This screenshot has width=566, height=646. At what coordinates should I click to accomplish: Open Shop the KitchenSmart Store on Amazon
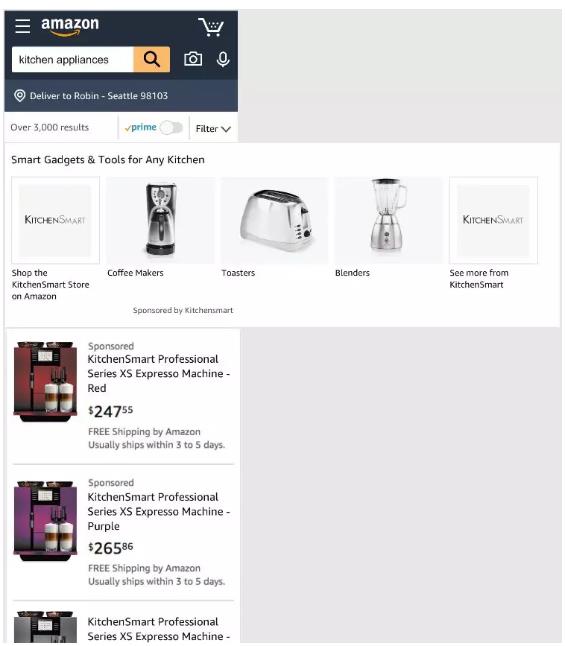click(51, 284)
